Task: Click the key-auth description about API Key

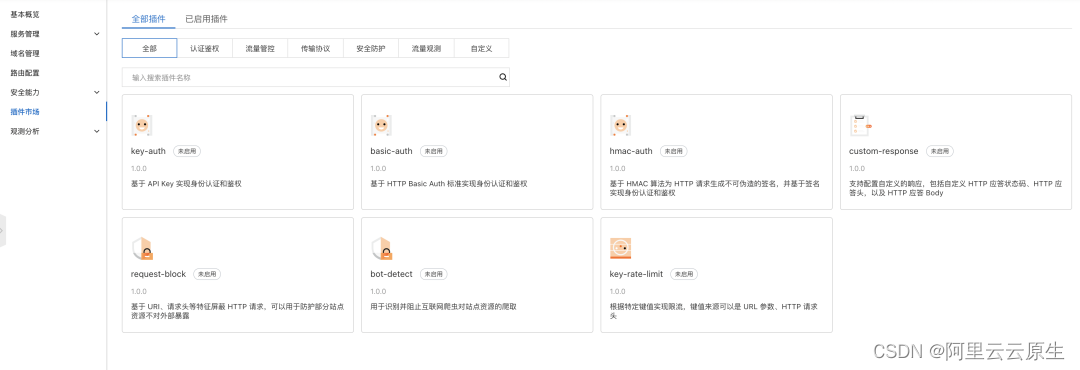Action: click(186, 183)
